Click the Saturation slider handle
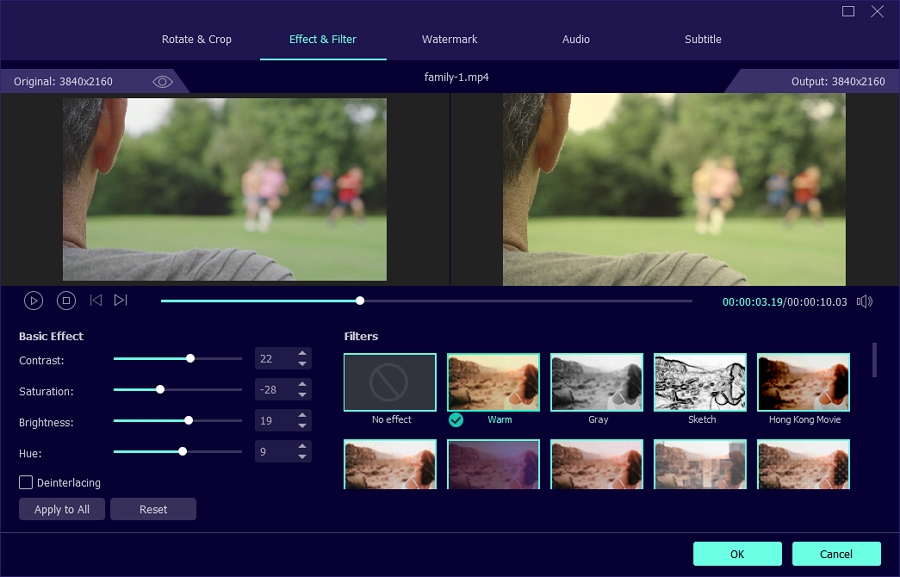 coord(160,389)
